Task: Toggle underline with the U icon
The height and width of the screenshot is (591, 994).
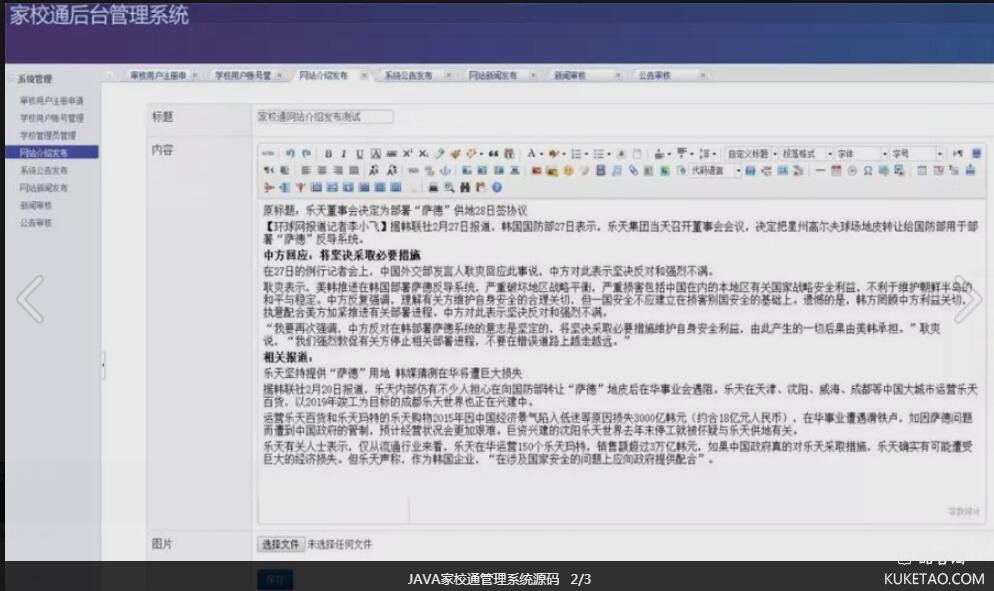Action: [x=359, y=154]
